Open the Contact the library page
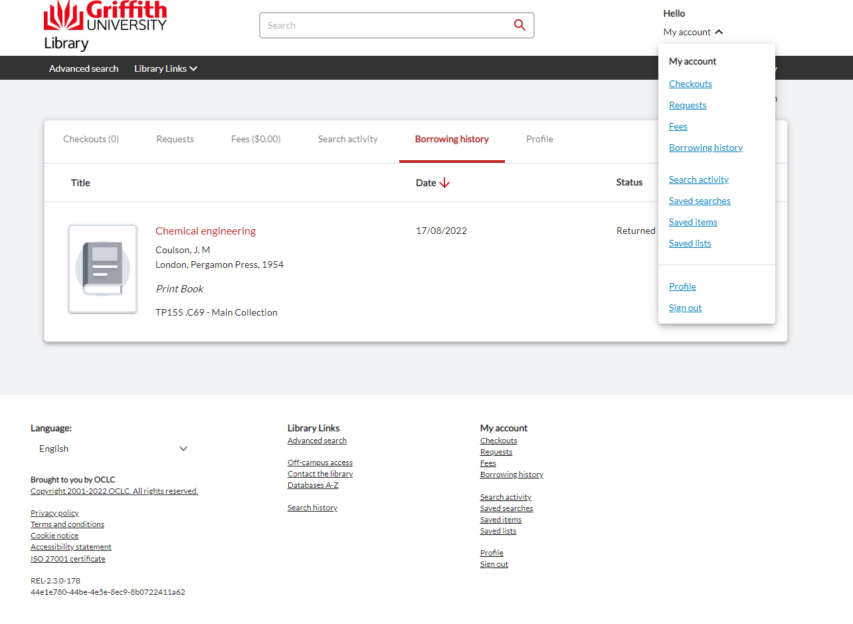The width and height of the screenshot is (853, 624). tap(319, 473)
